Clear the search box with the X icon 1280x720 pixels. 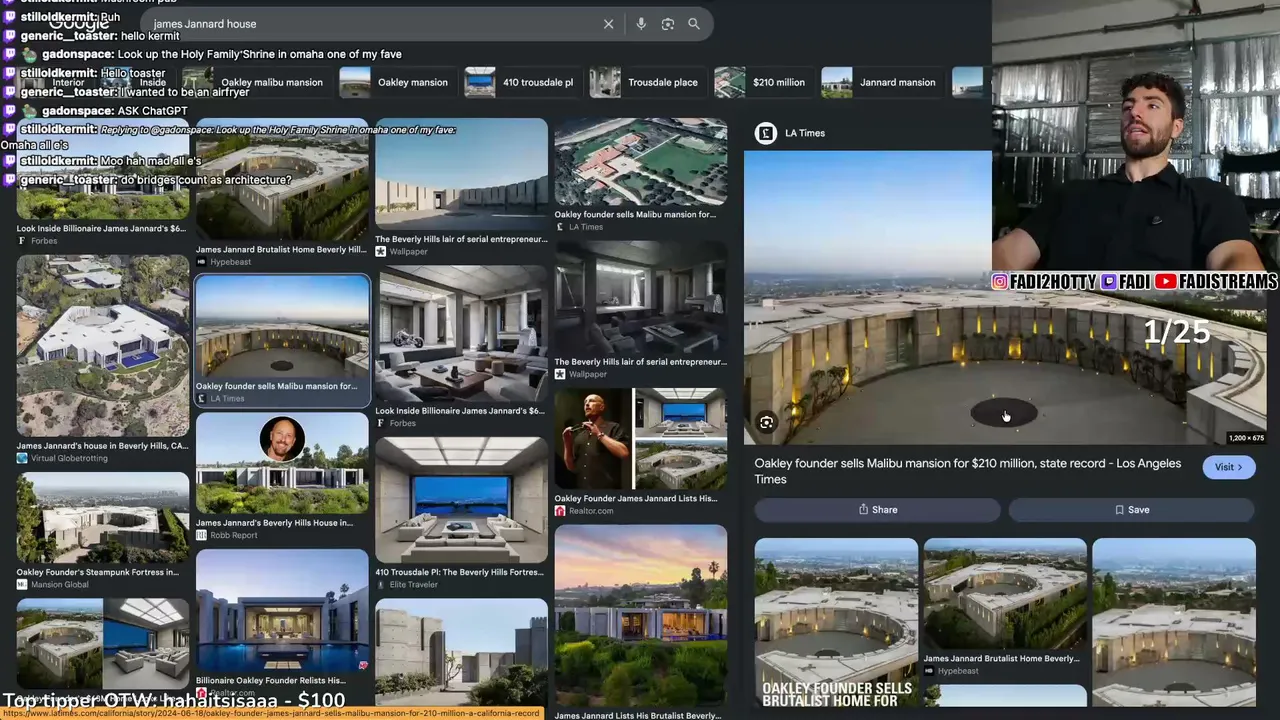(608, 24)
